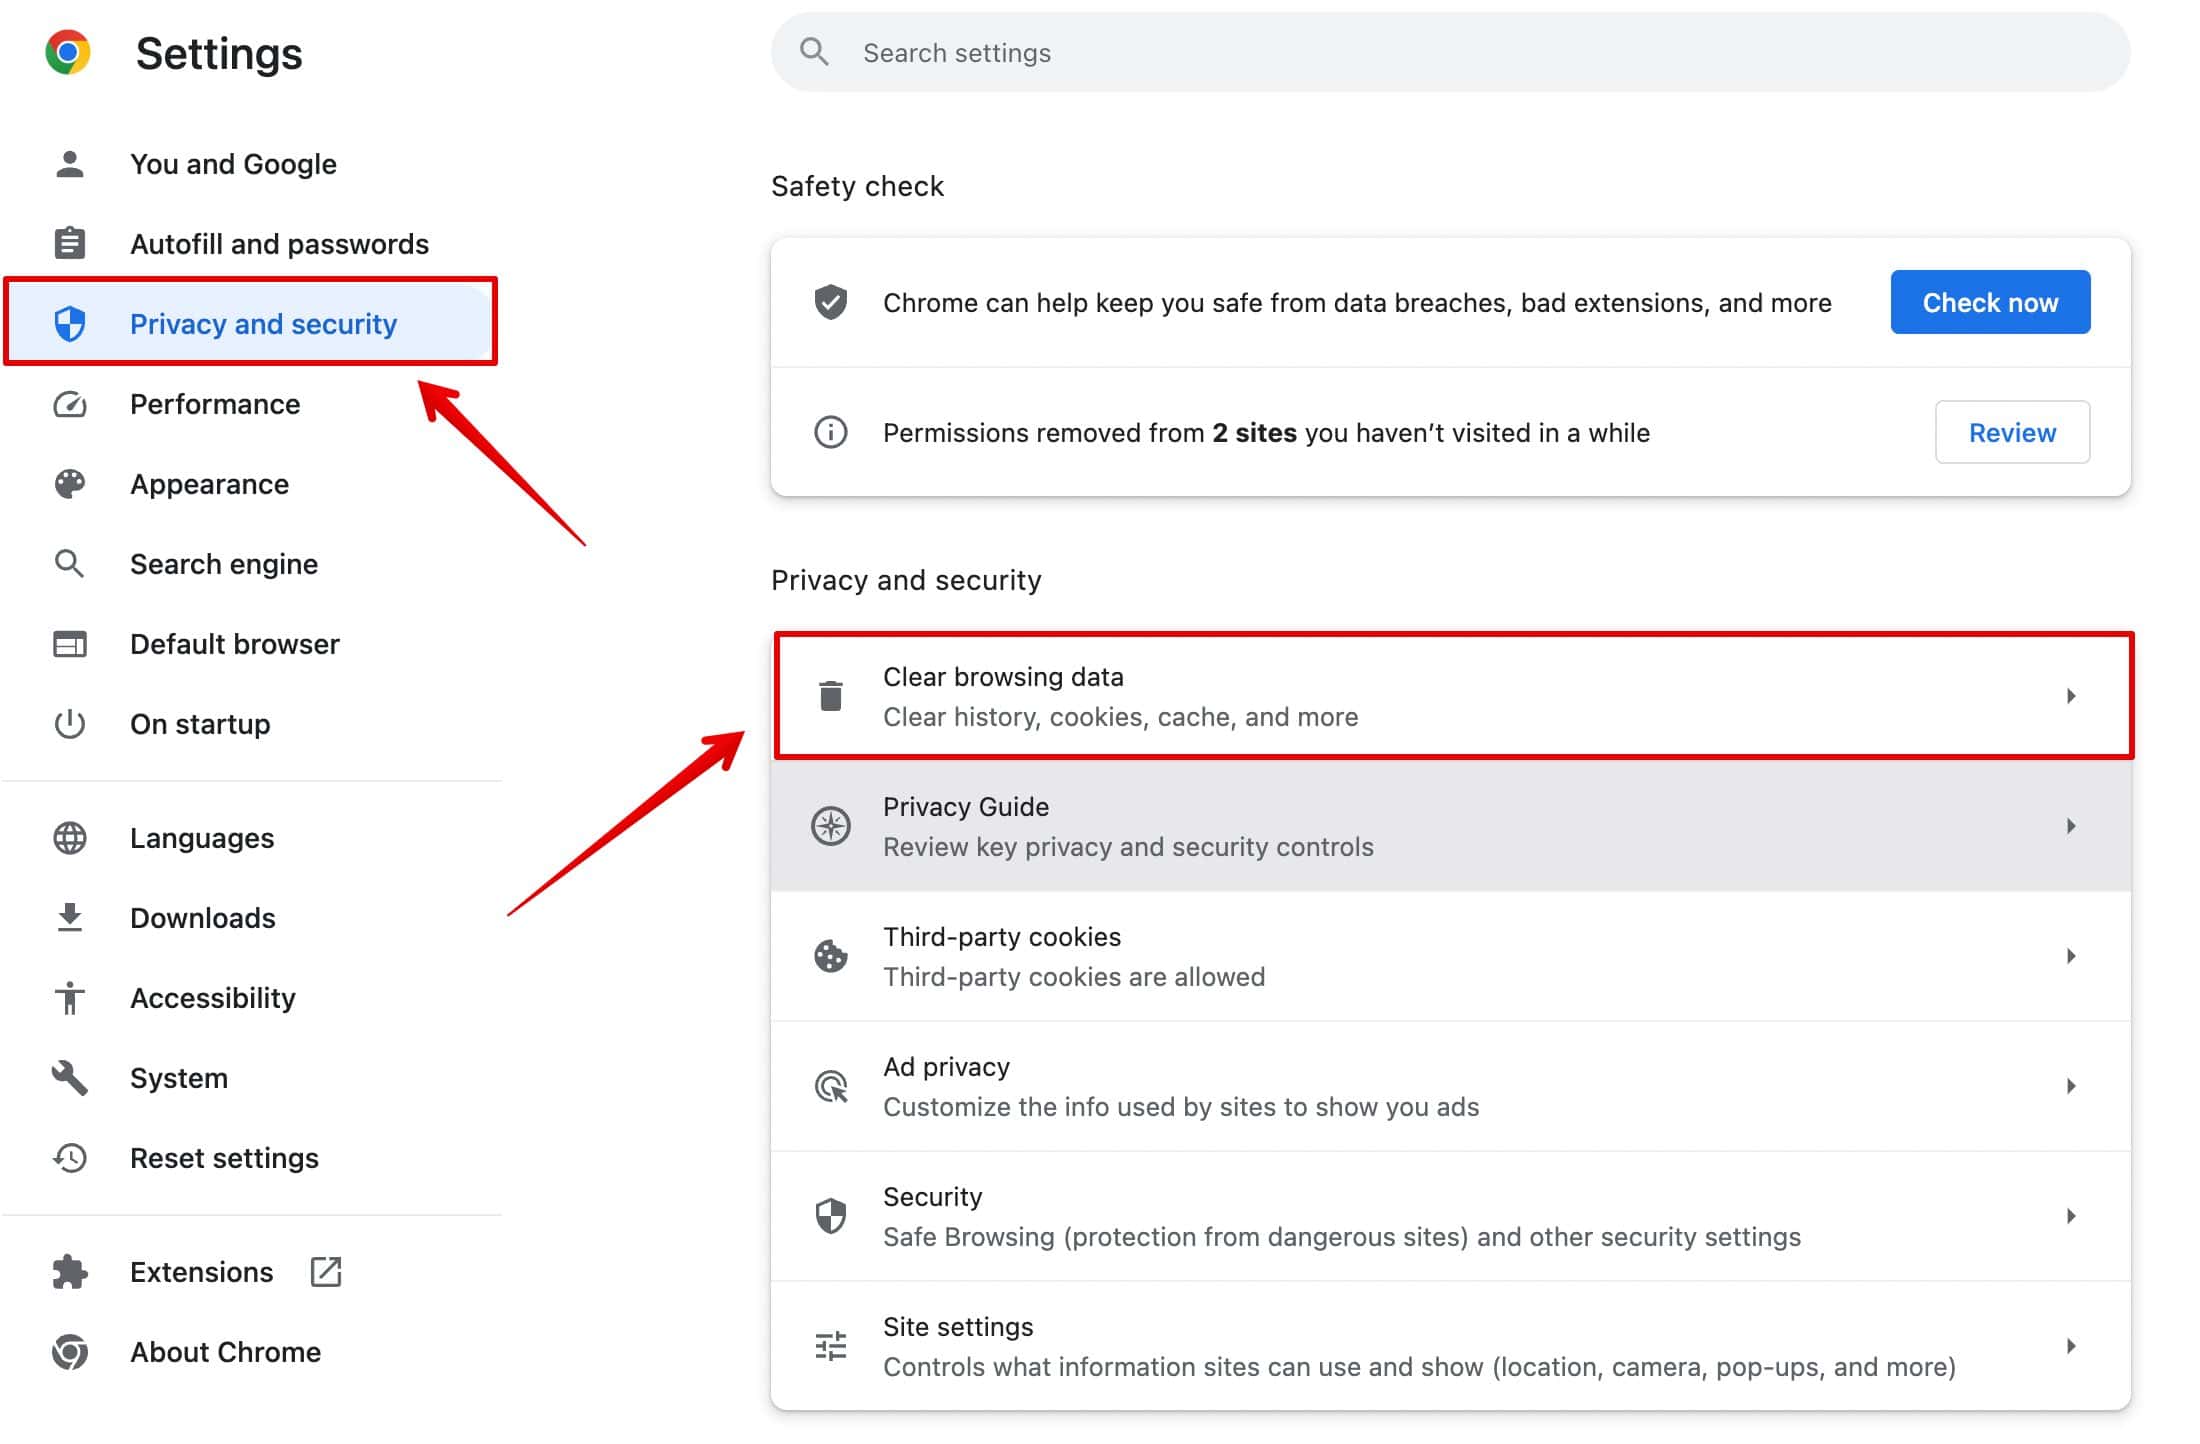The height and width of the screenshot is (1444, 2200).
Task: Expand Site settings arrow
Action: coord(2071,1346)
